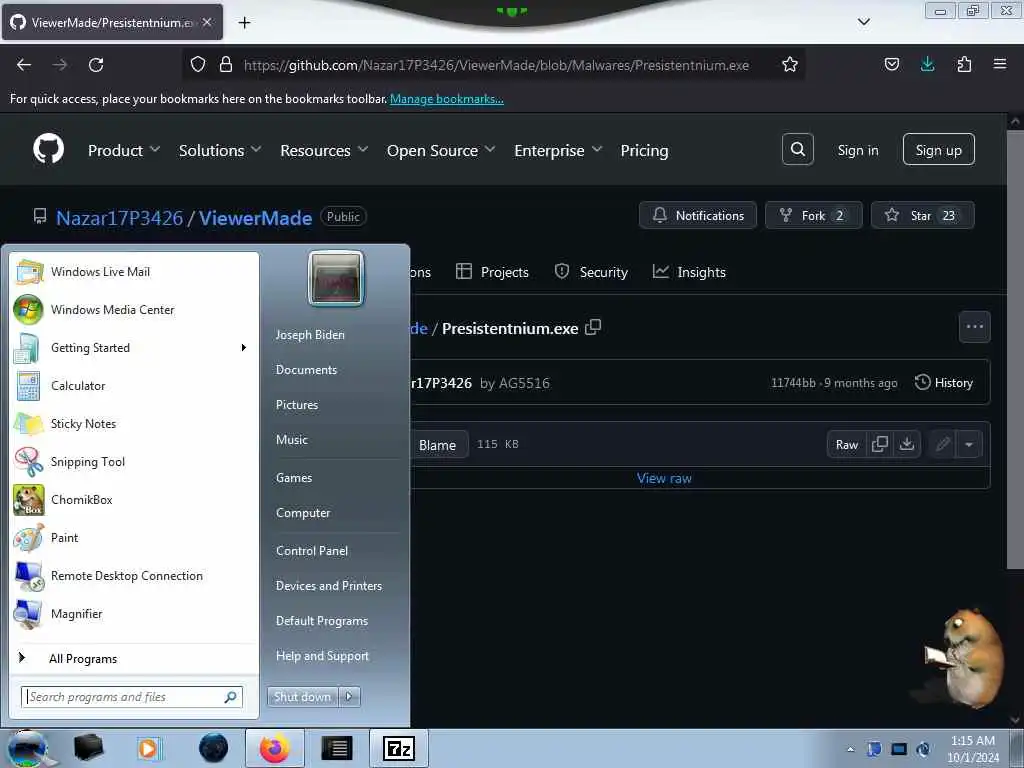This screenshot has height=768, width=1024.
Task: Click the View raw link
Action: [x=664, y=478]
